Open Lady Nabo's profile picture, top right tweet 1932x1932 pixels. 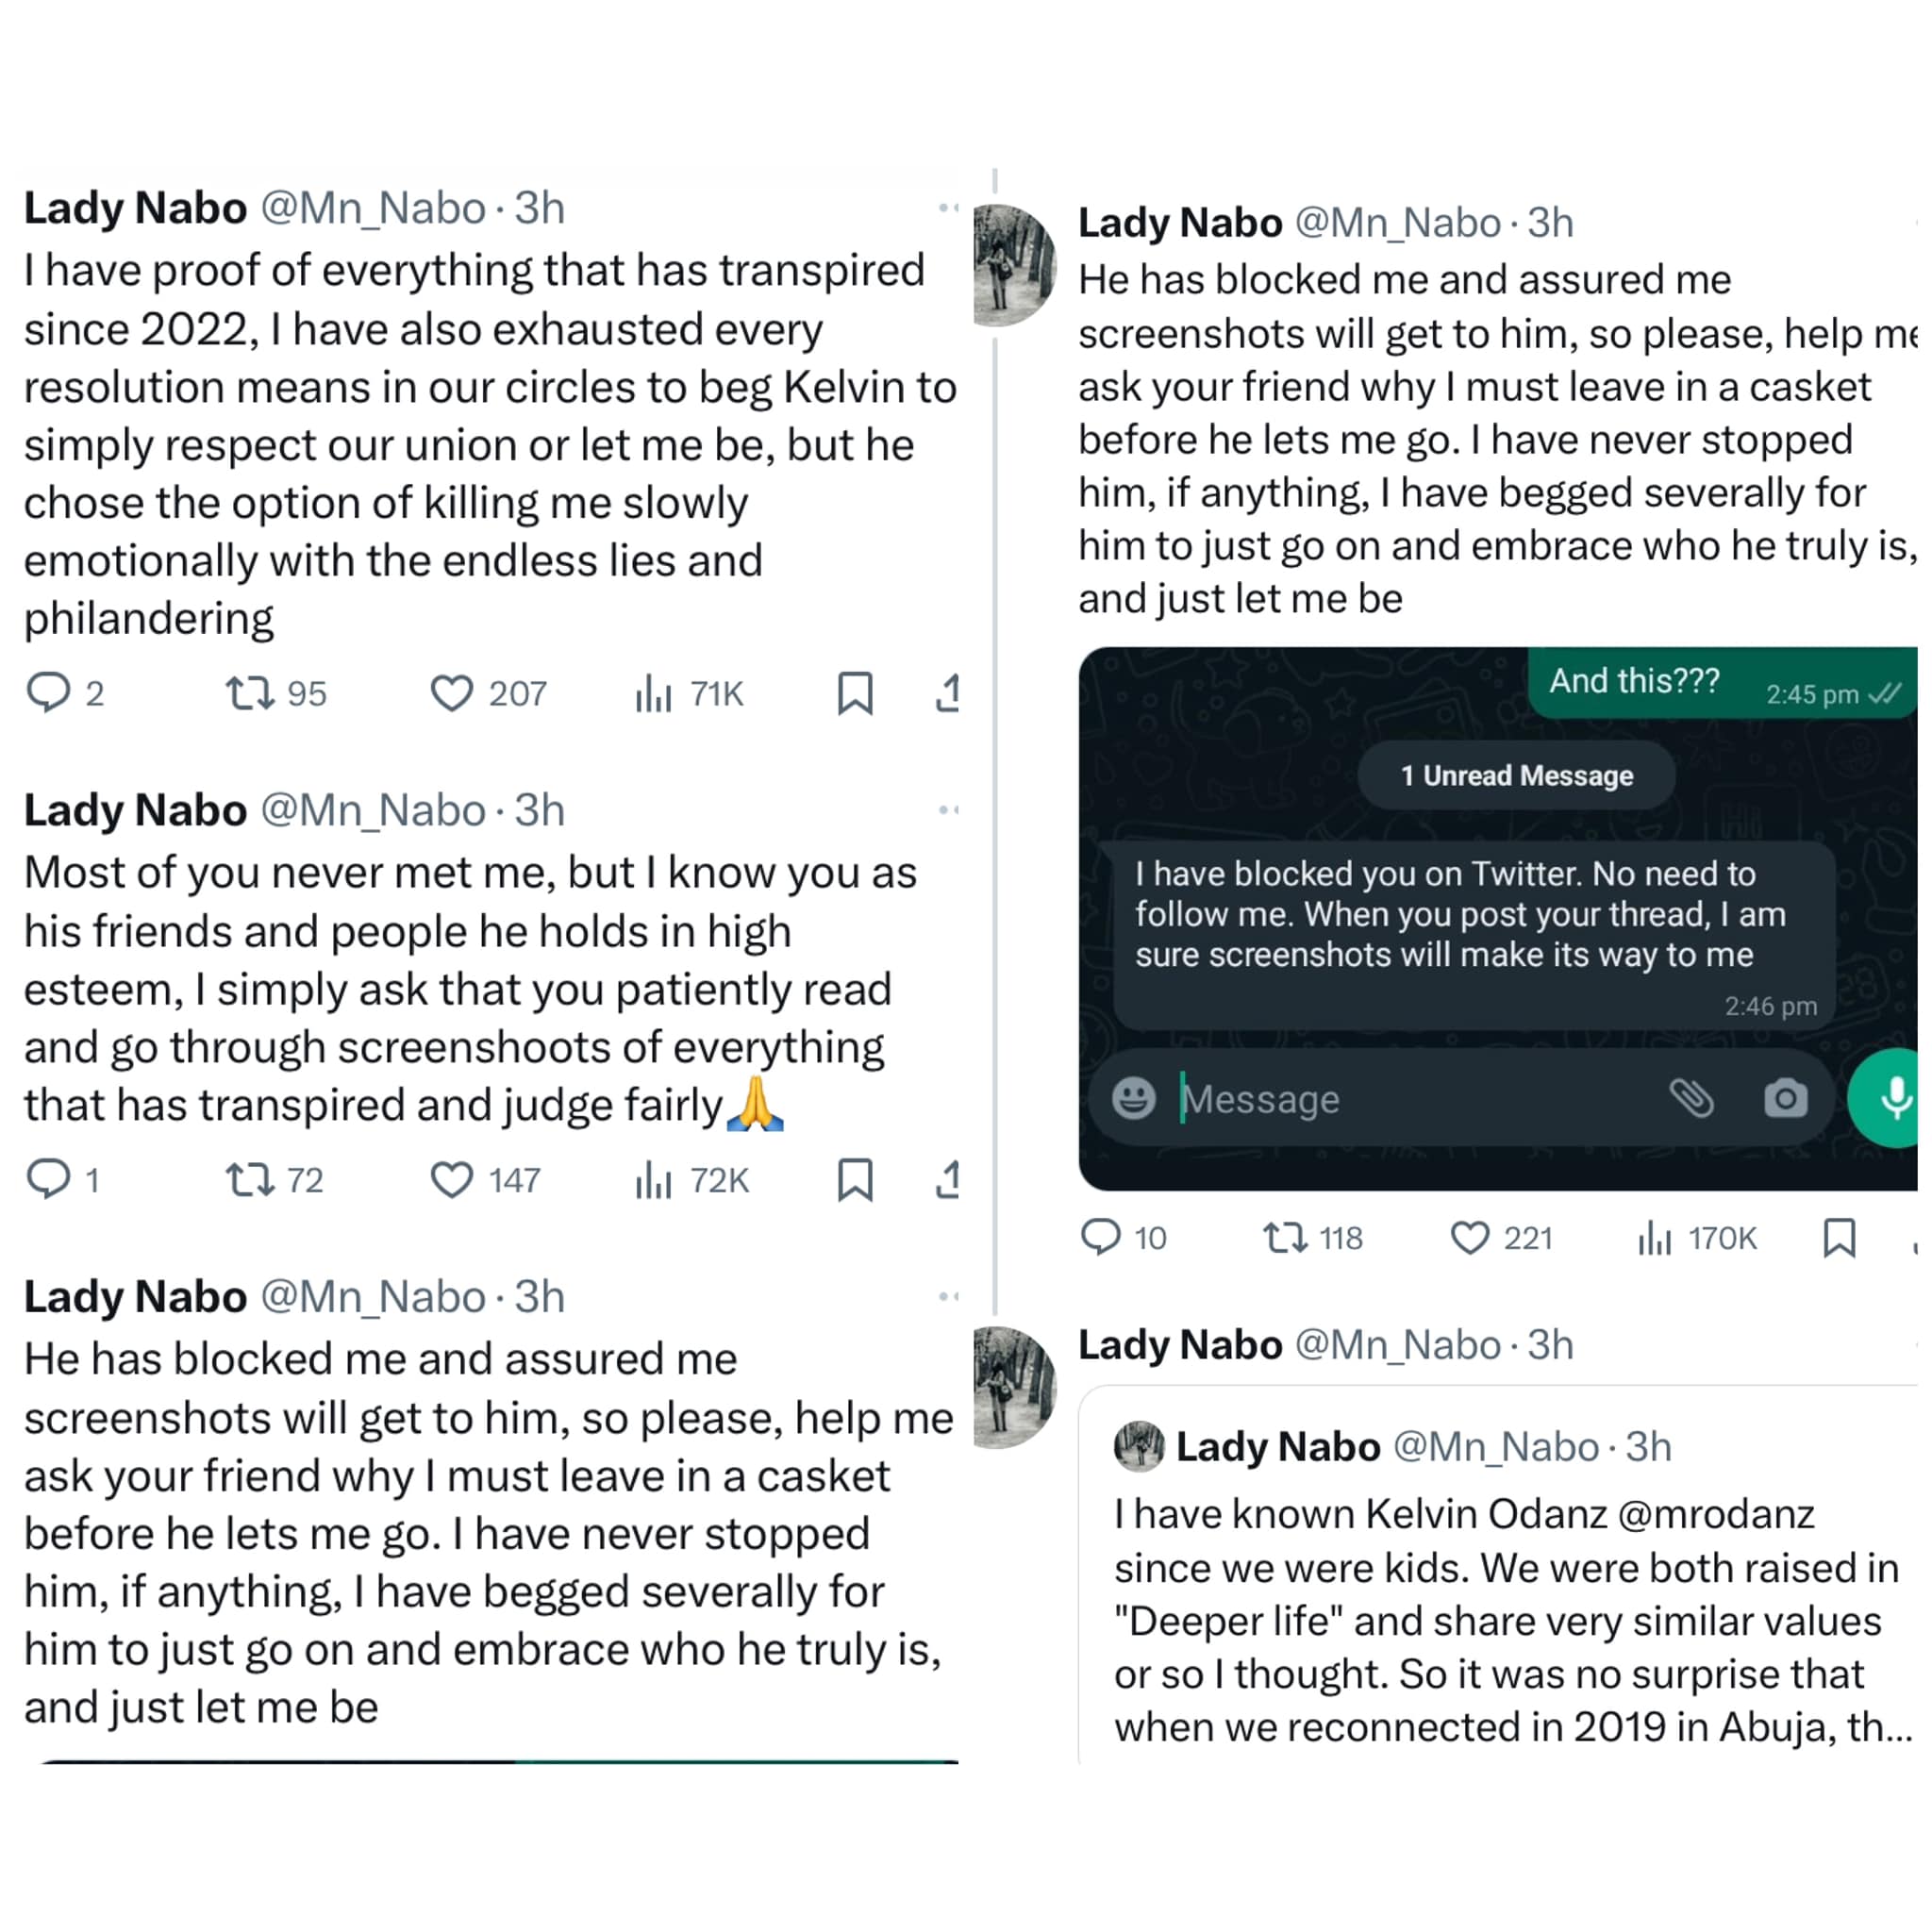coord(1013,265)
